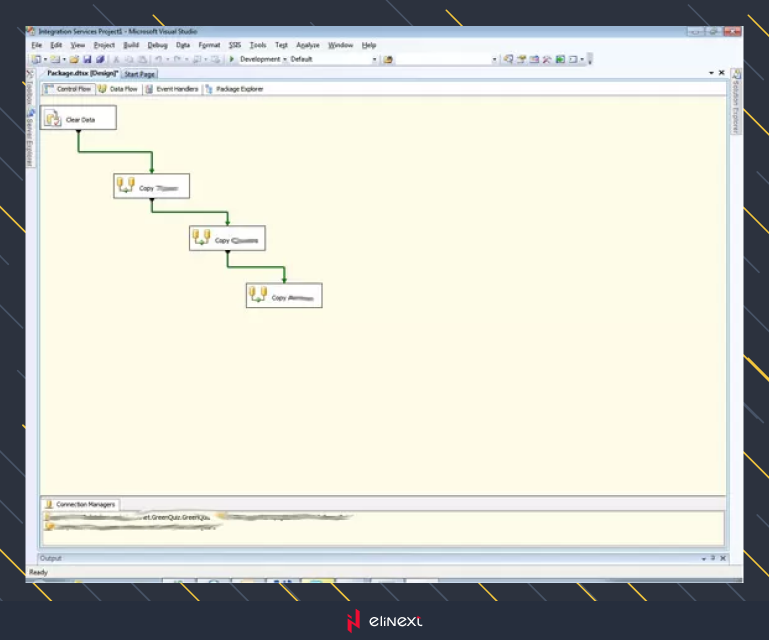The height and width of the screenshot is (640, 769).
Task: Open the Toolbox icon in toolbar
Action: click(547, 59)
